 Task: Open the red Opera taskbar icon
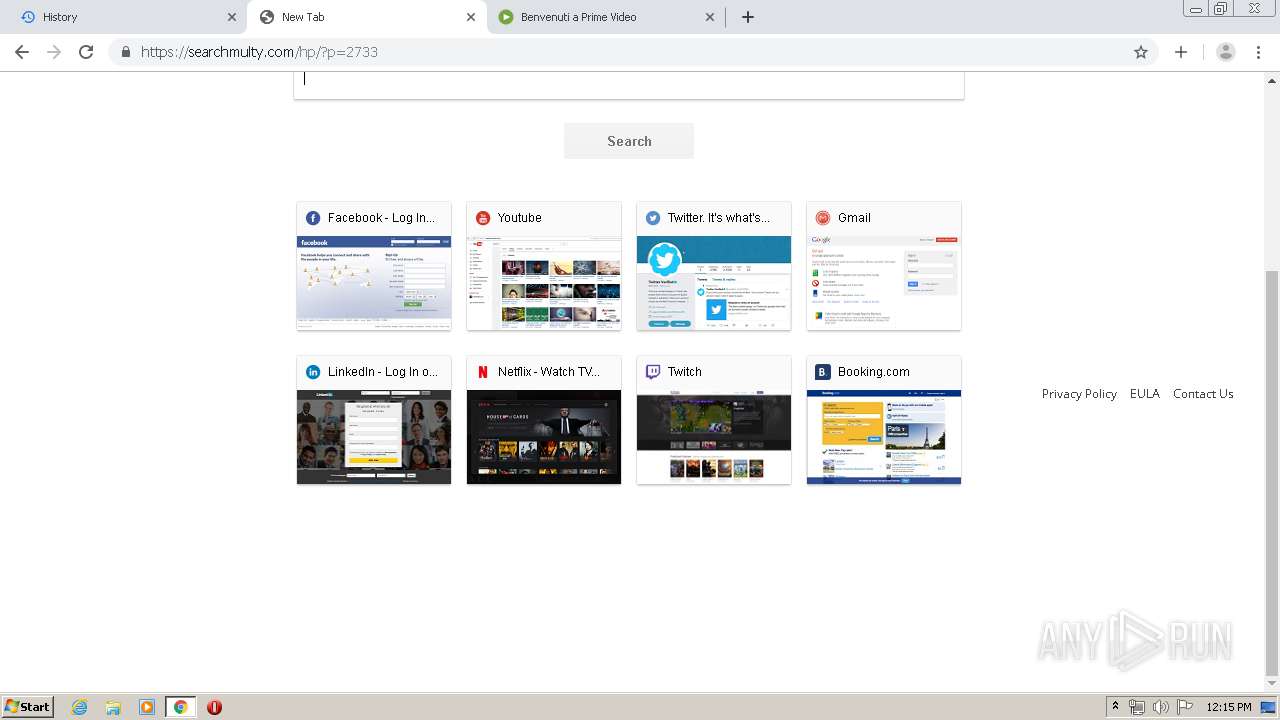point(214,707)
